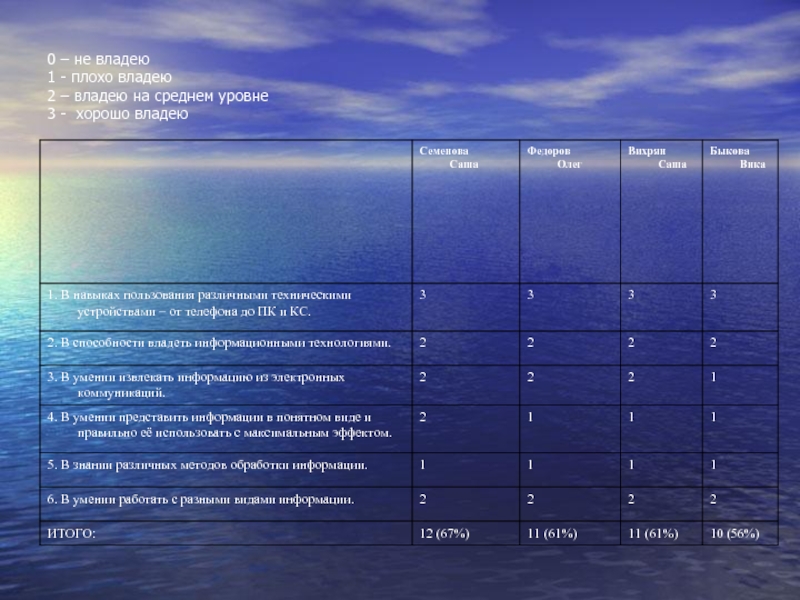Screen dimensions: 800x600
Task: Click Федоров's score in row 6
Action: [531, 499]
